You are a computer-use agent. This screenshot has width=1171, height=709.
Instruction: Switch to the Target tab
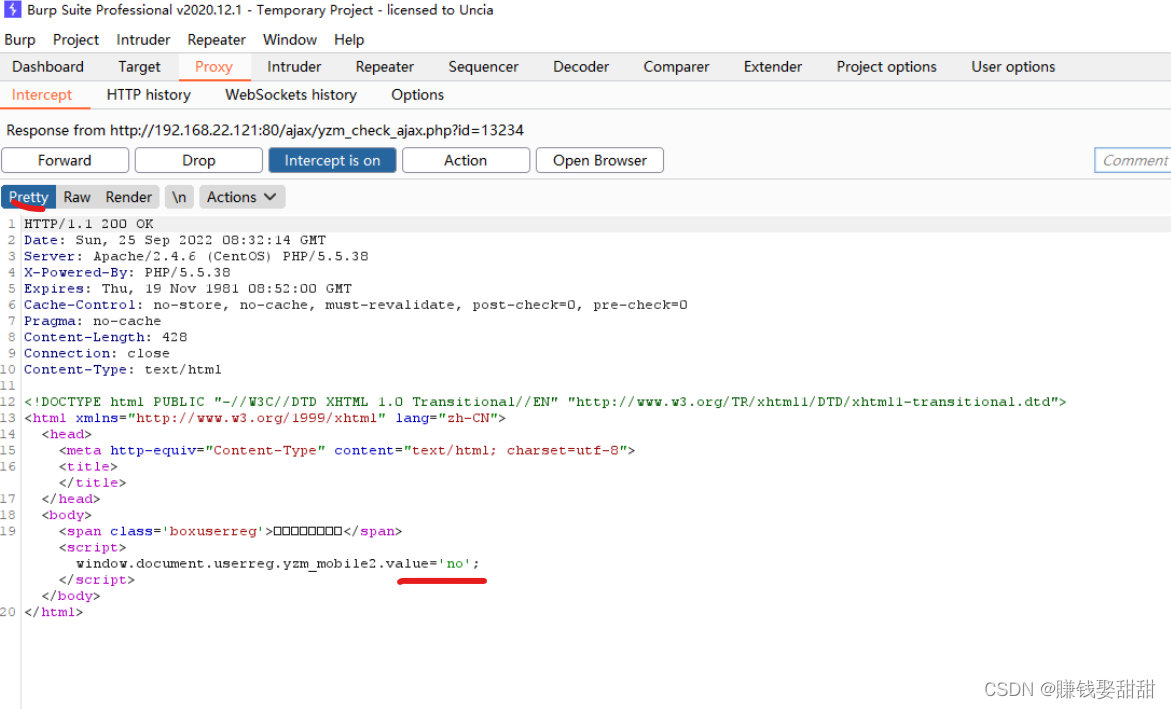click(x=139, y=66)
